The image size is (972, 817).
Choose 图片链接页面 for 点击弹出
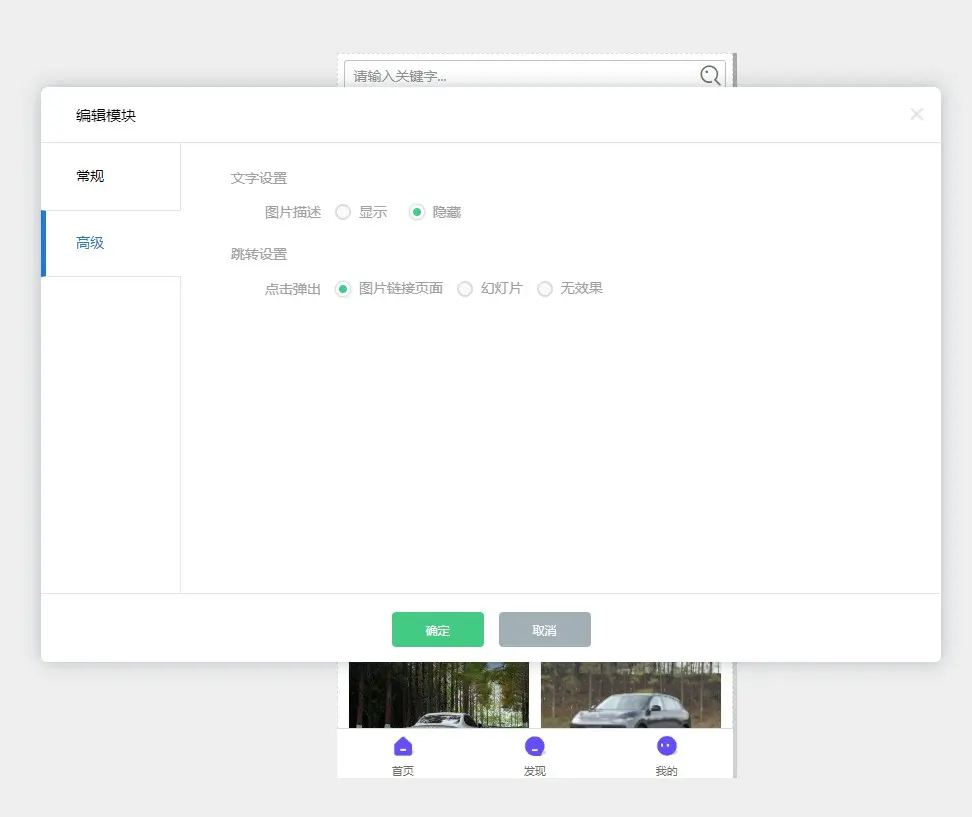(343, 289)
